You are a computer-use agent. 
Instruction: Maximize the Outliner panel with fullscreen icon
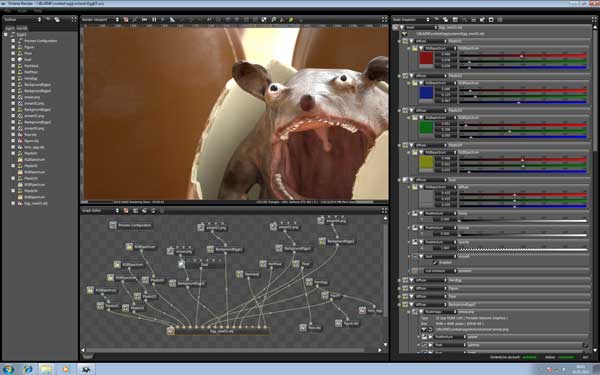(74, 19)
